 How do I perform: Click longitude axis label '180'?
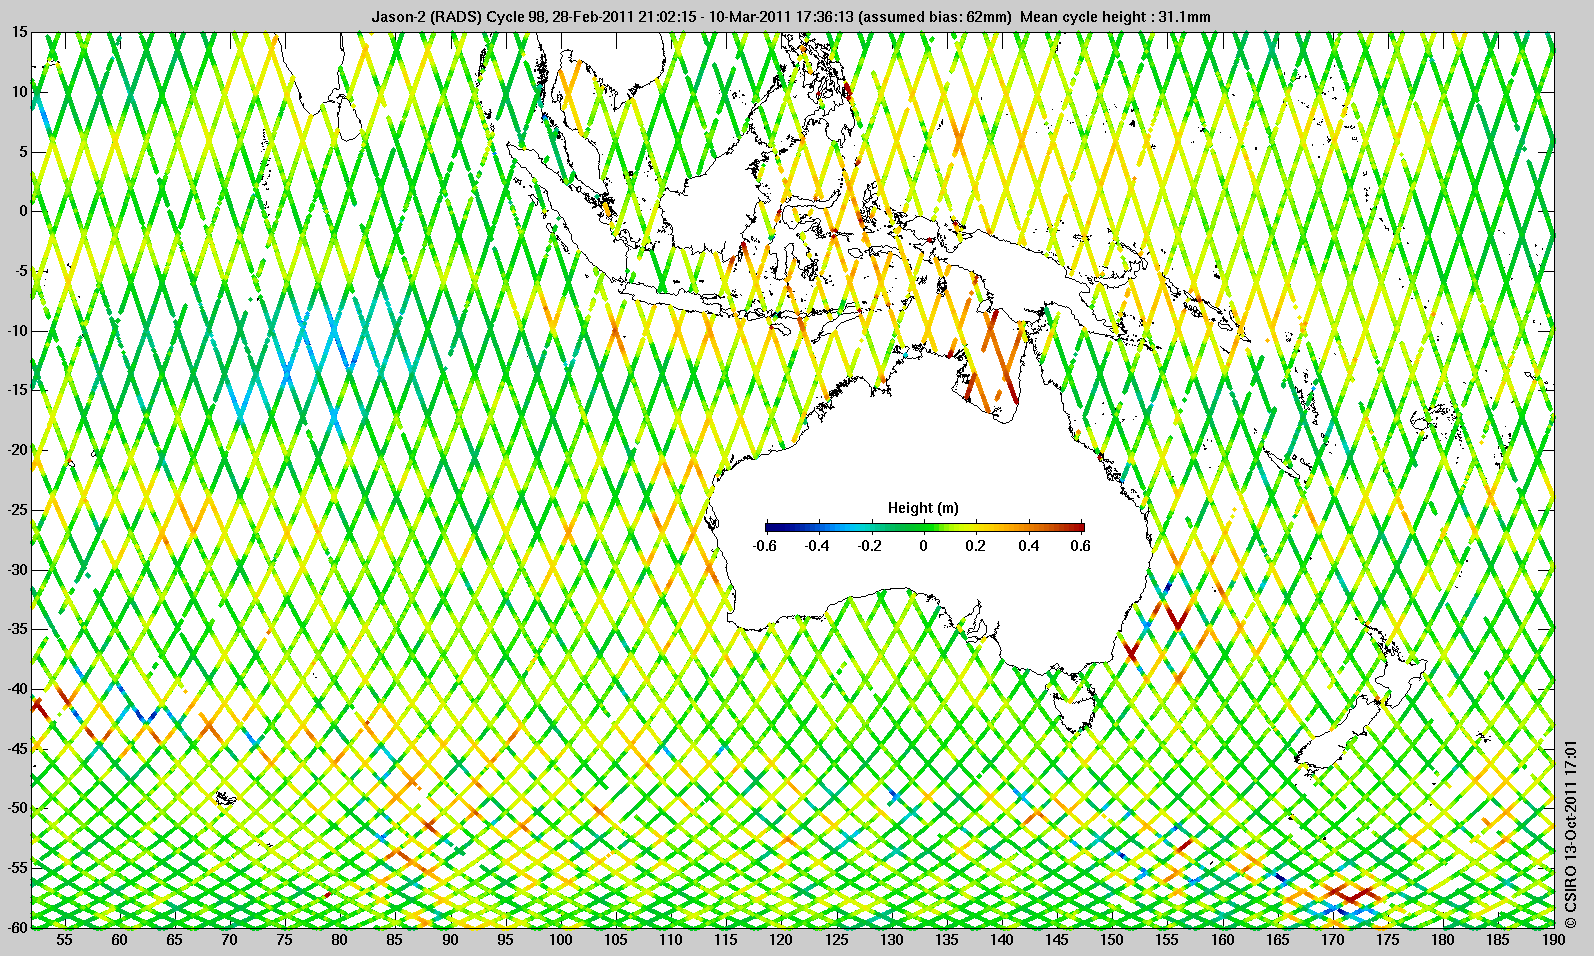1444,940
